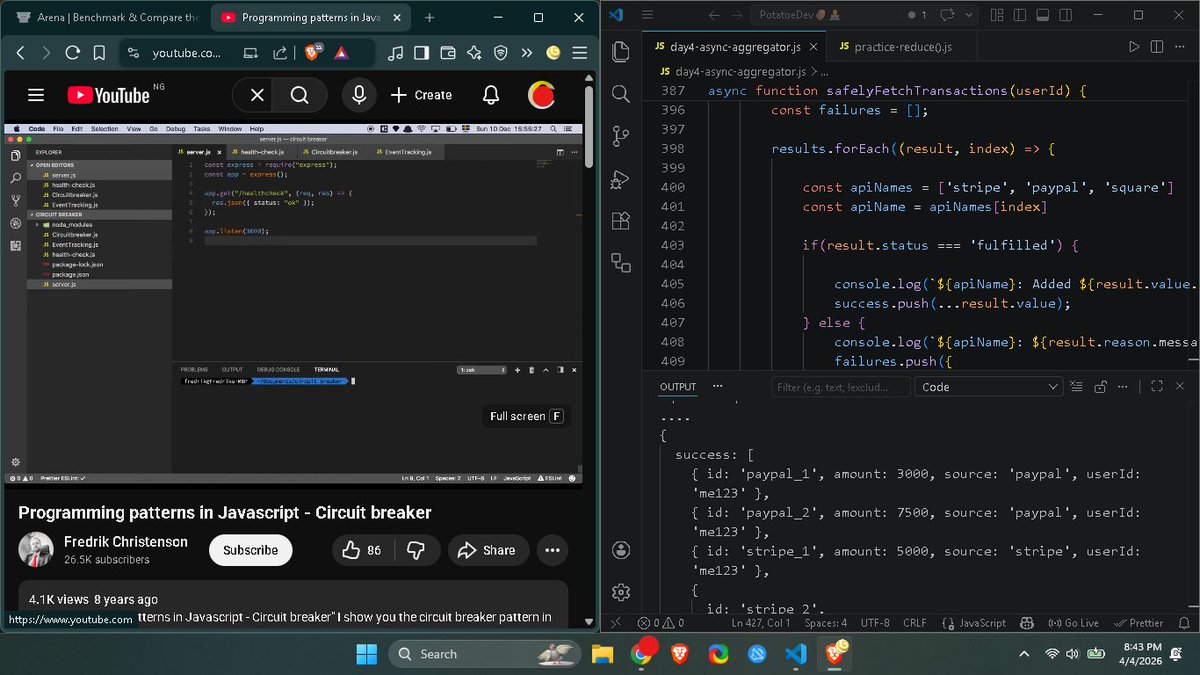Click the Copilot chat icon in the title bar

[946, 15]
